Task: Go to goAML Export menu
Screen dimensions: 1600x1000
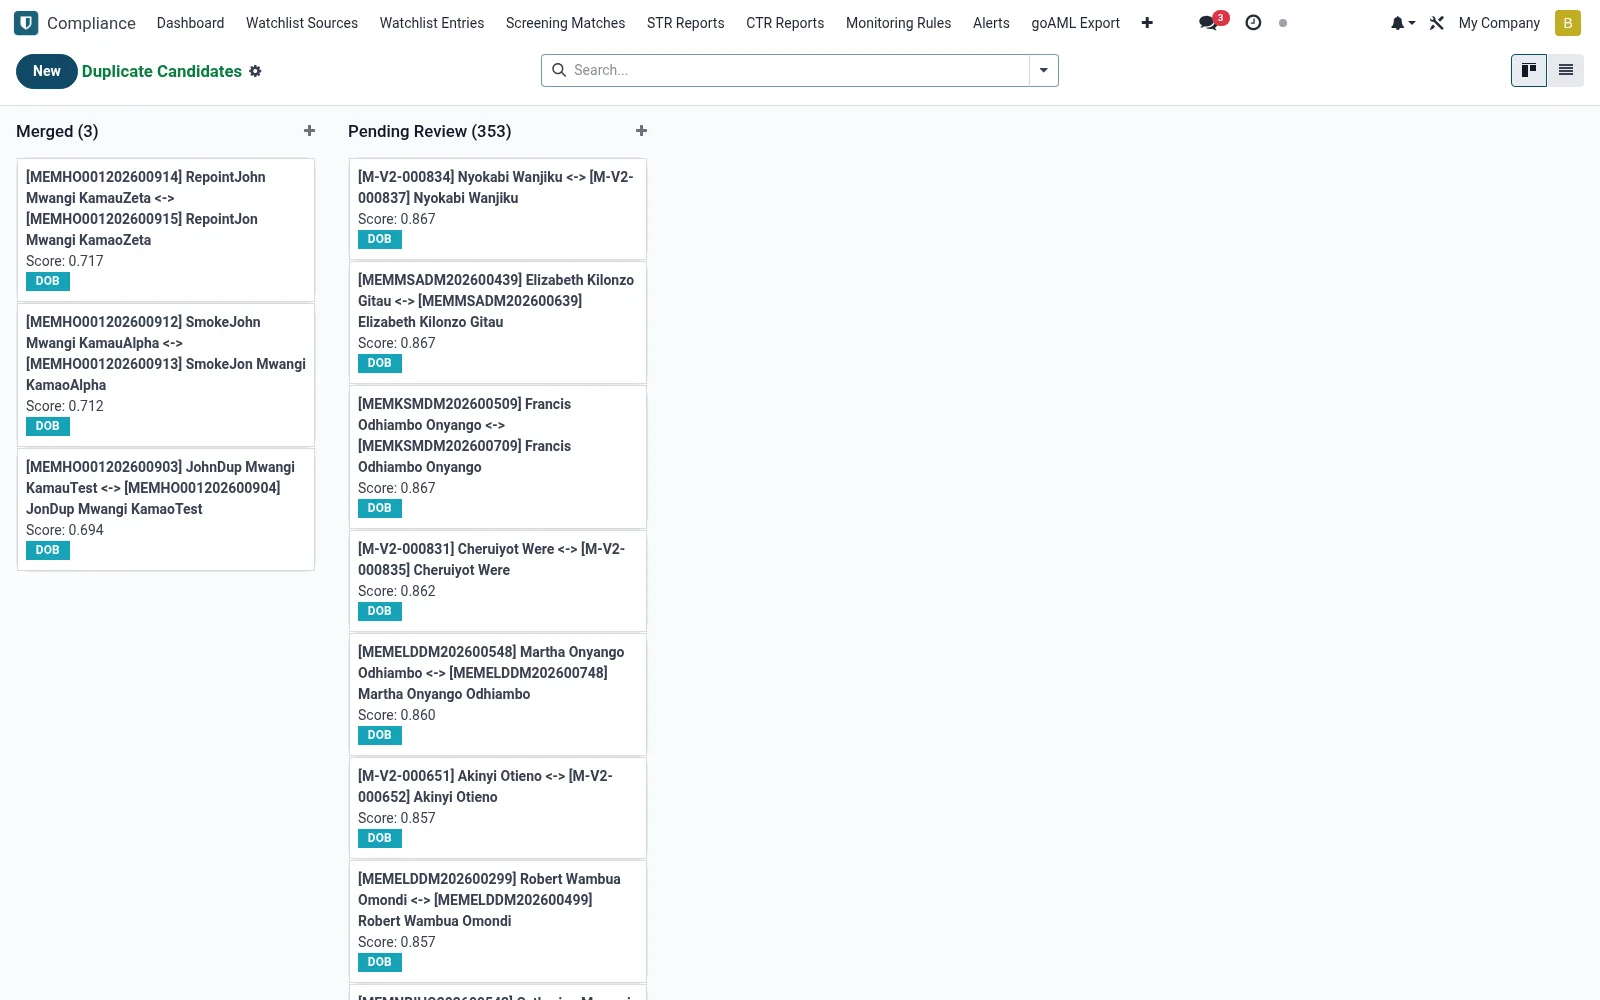Action: pos(1075,23)
